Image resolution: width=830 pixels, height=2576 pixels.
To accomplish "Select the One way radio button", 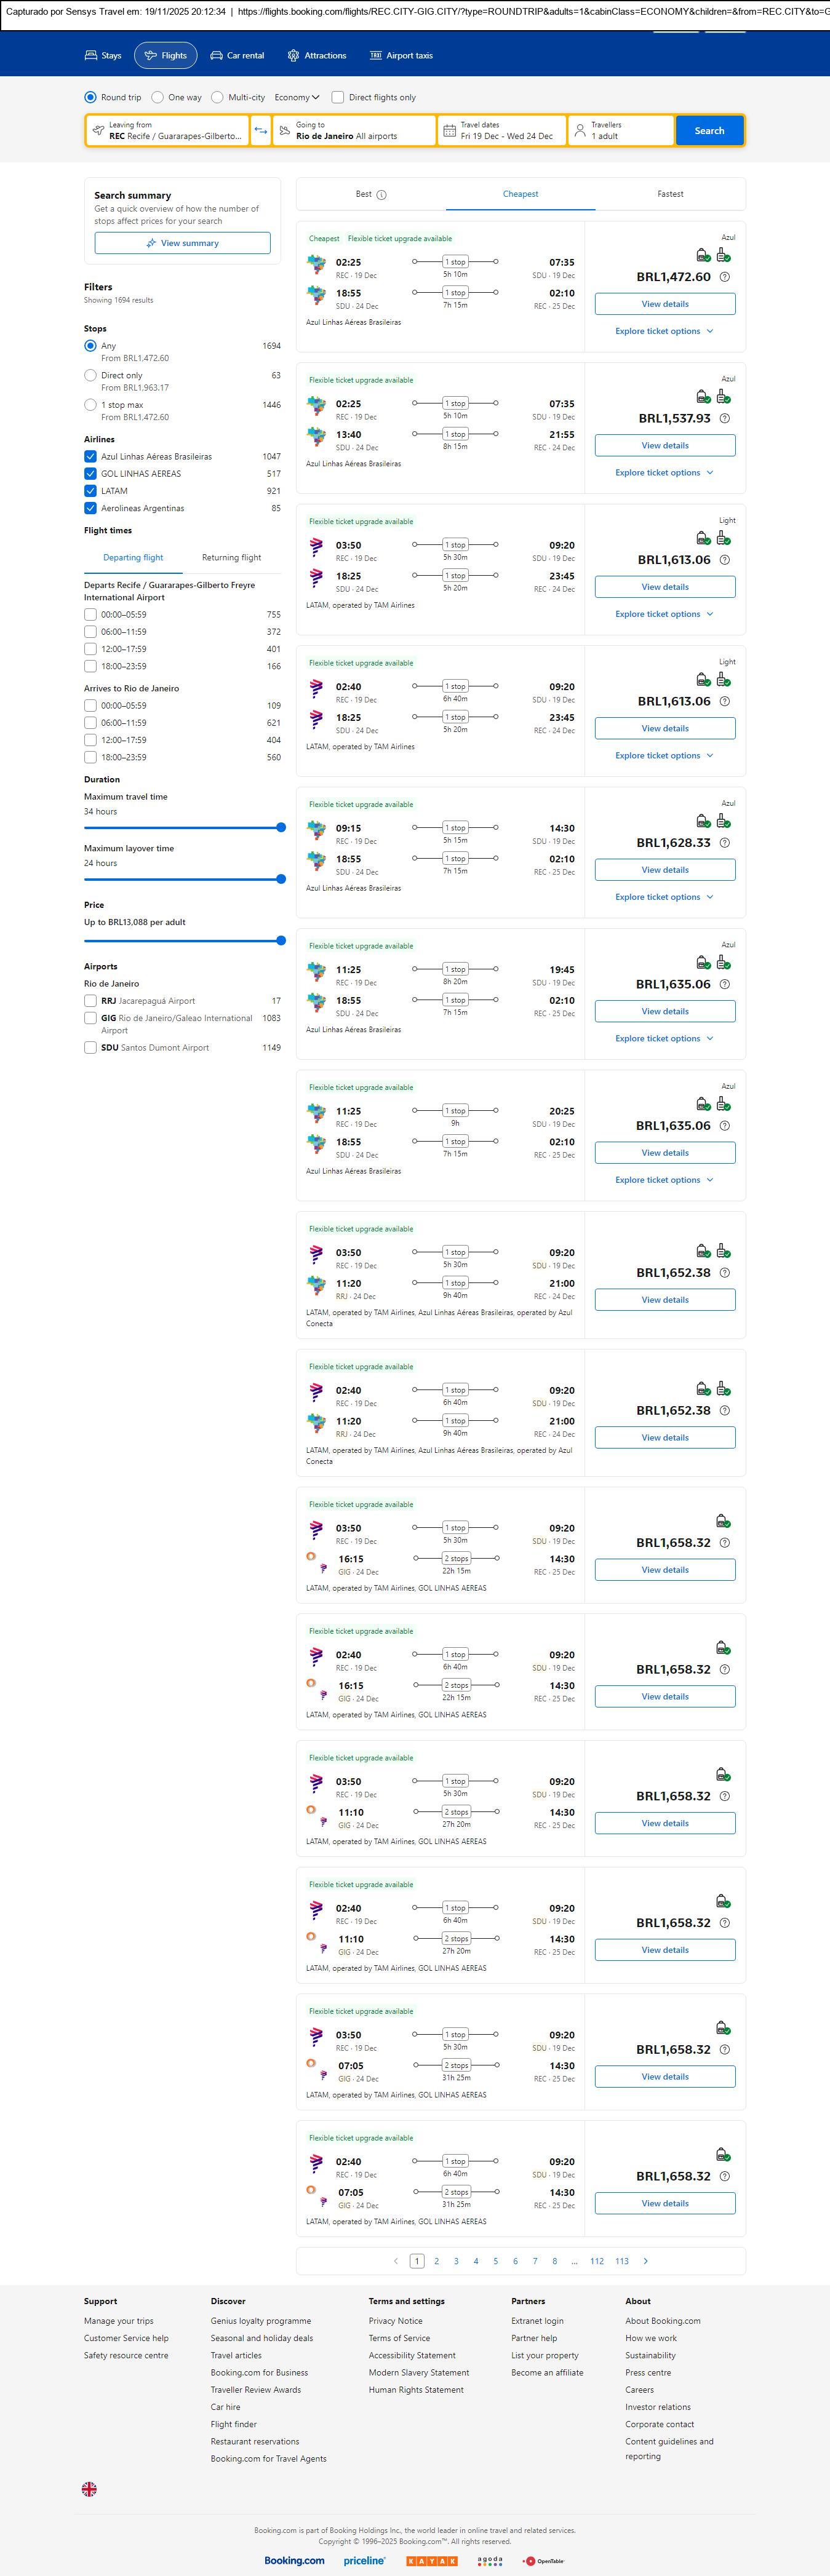I will click(x=158, y=98).
